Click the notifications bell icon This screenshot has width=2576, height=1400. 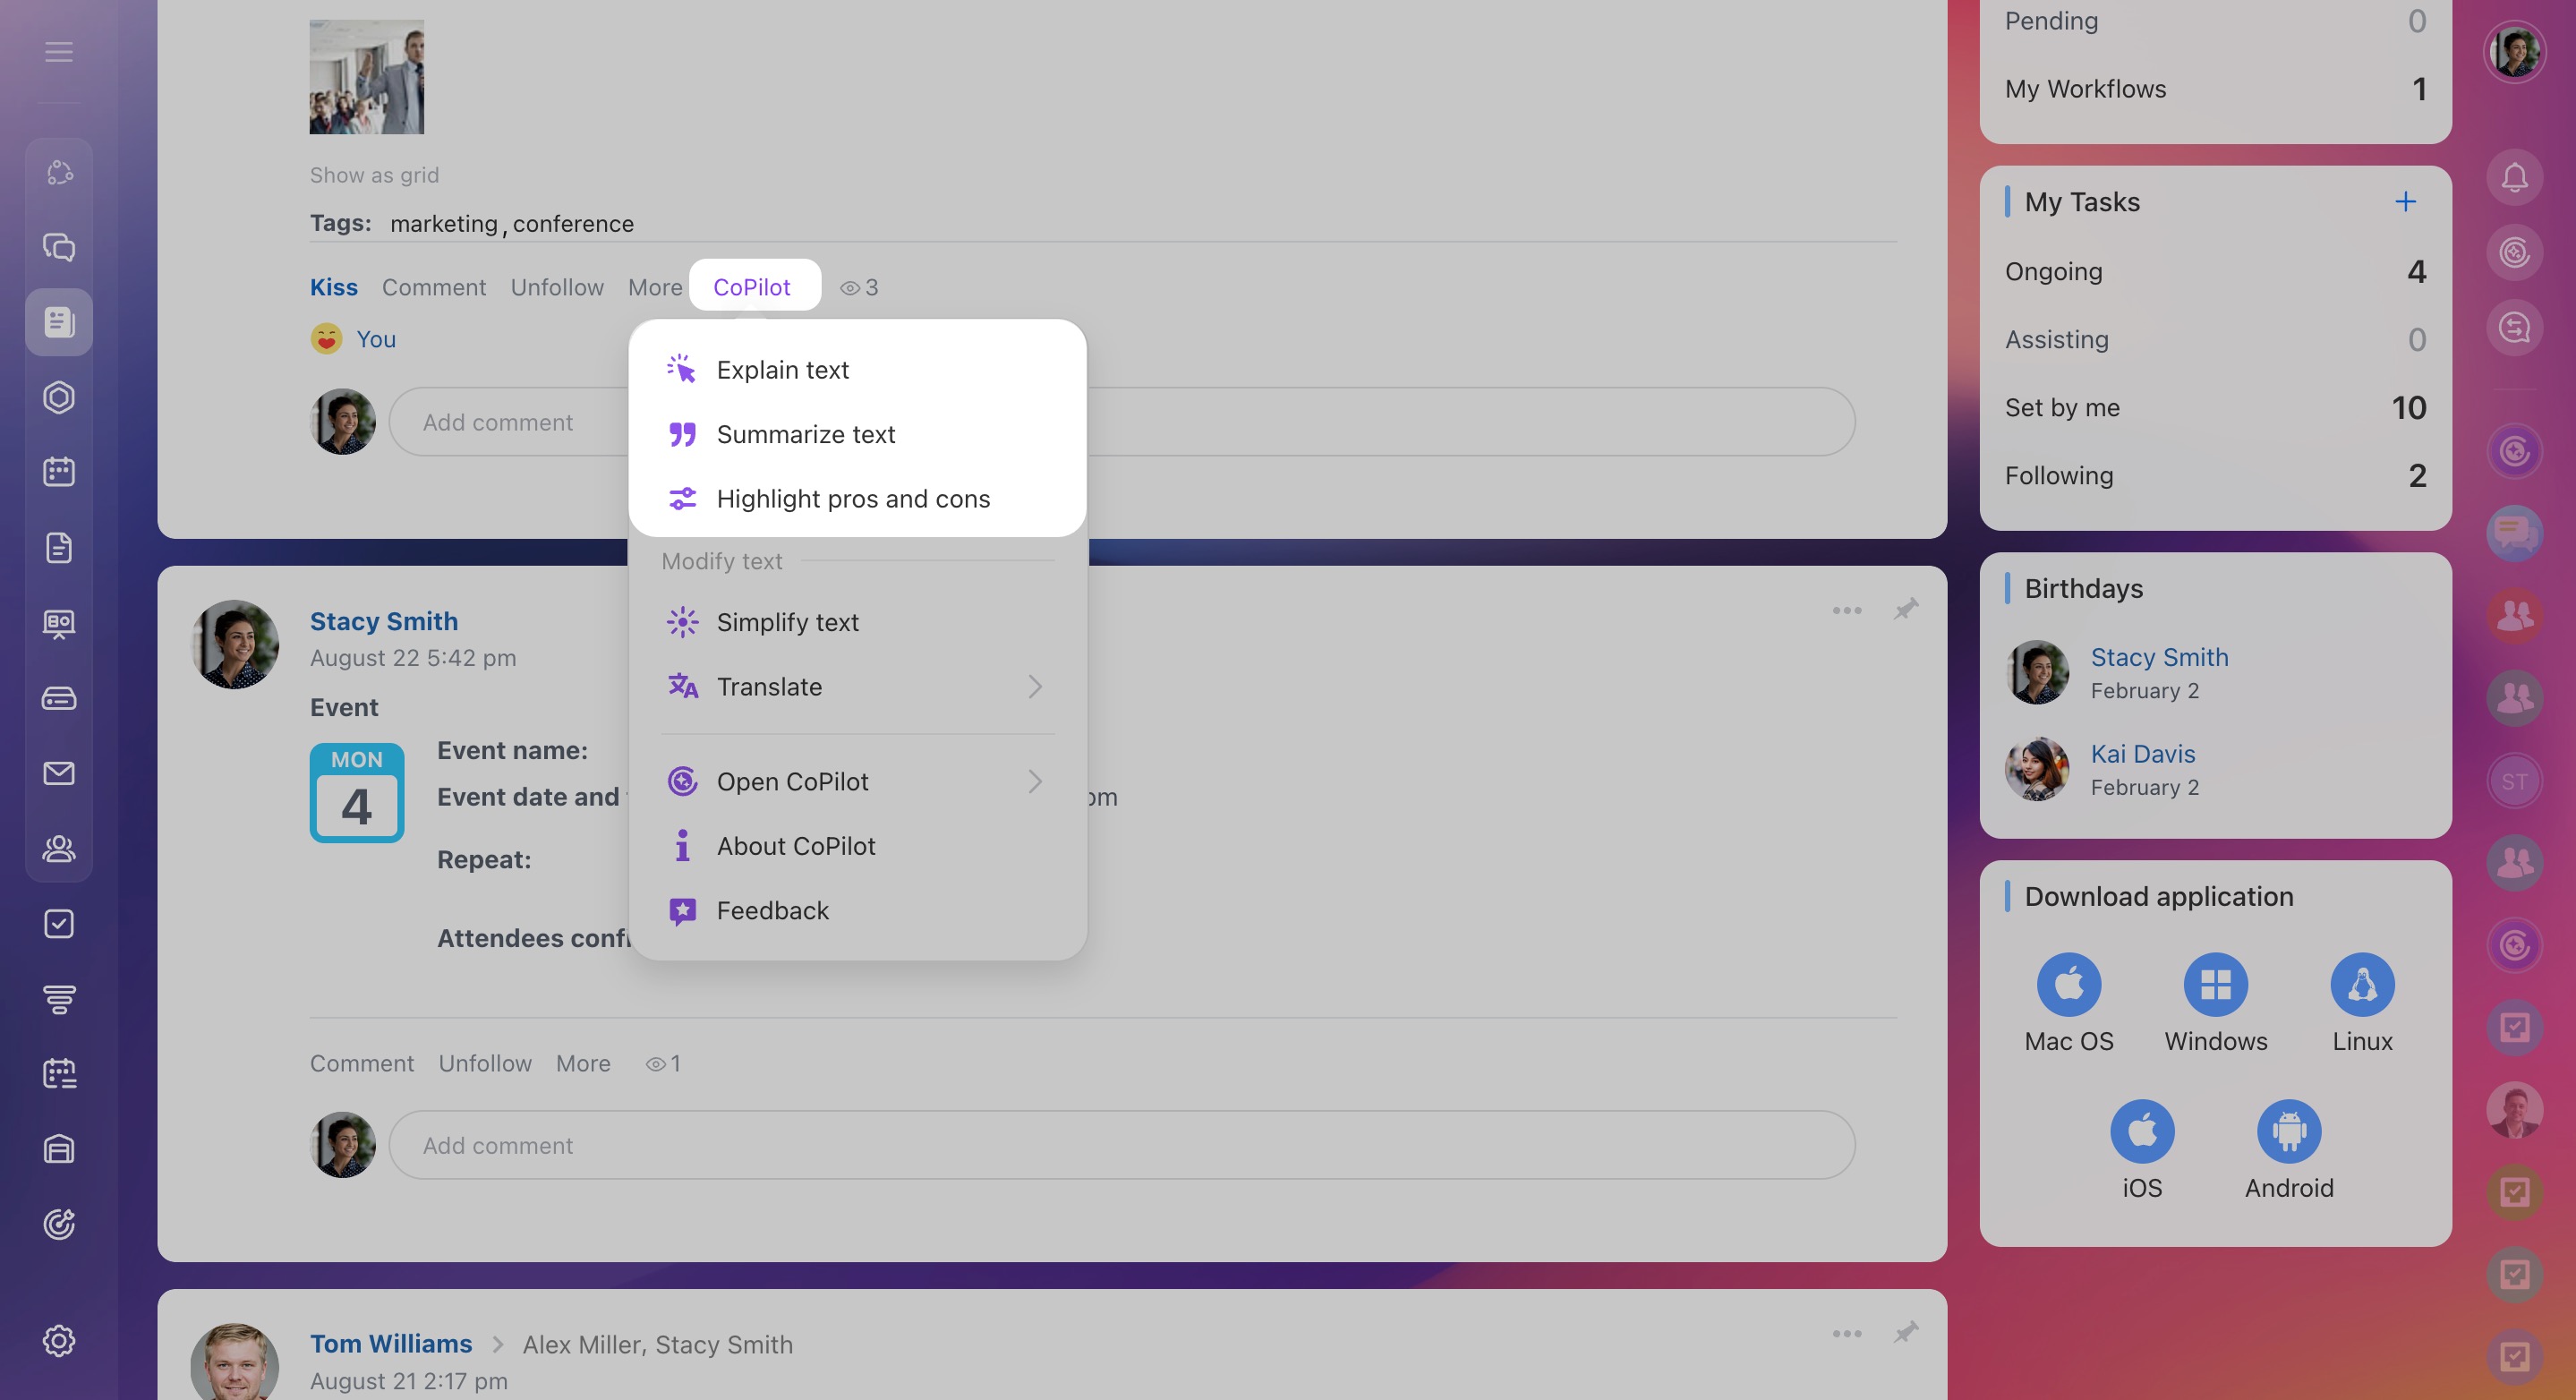[x=2513, y=177]
